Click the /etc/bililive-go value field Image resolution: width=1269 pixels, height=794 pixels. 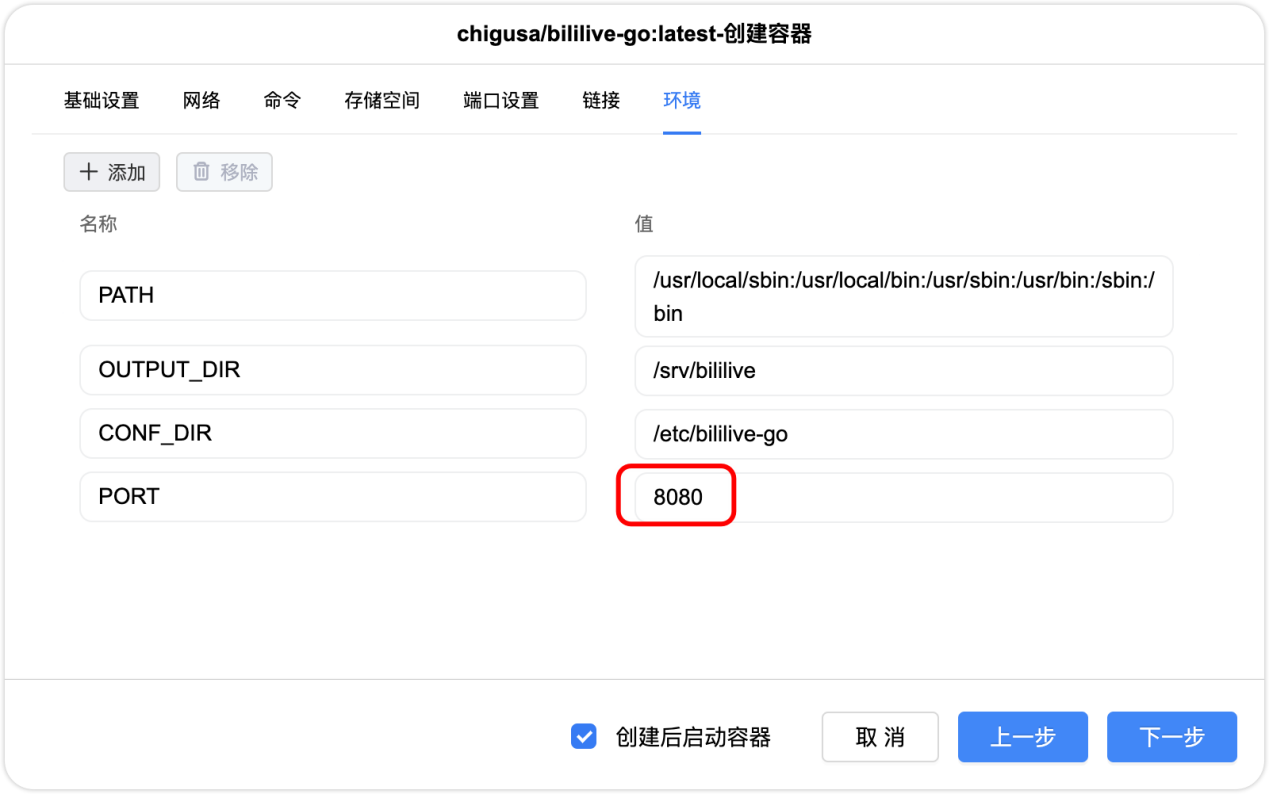(x=903, y=434)
